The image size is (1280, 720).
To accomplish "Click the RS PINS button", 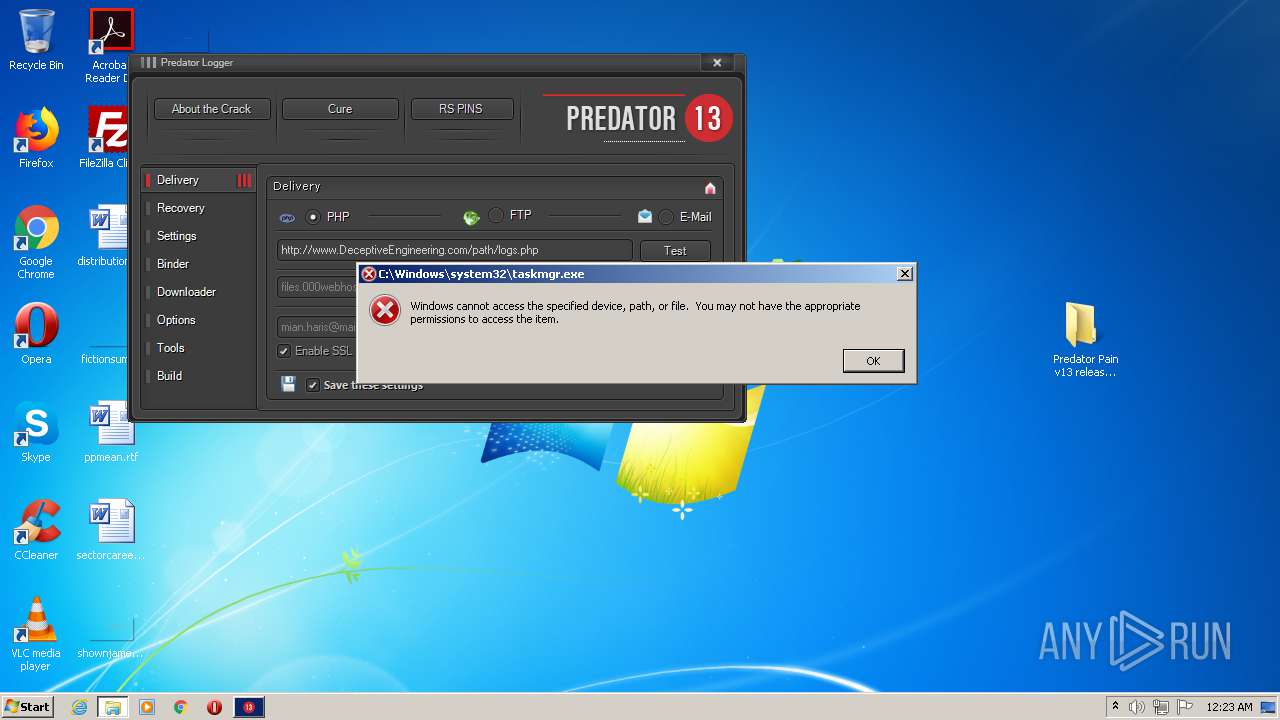I will [461, 109].
